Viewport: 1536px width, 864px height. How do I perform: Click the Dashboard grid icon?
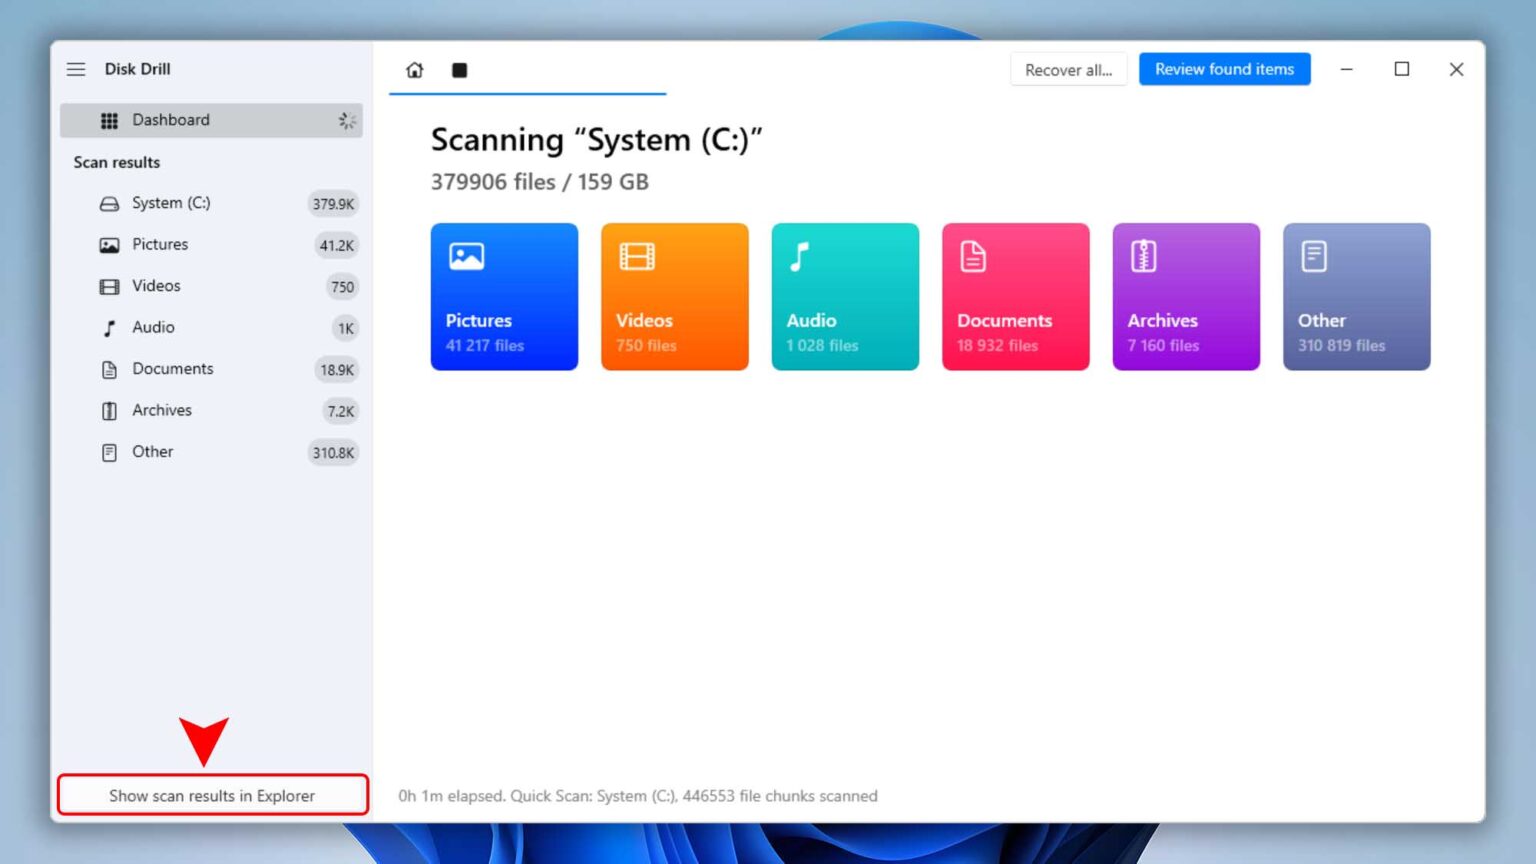[110, 120]
